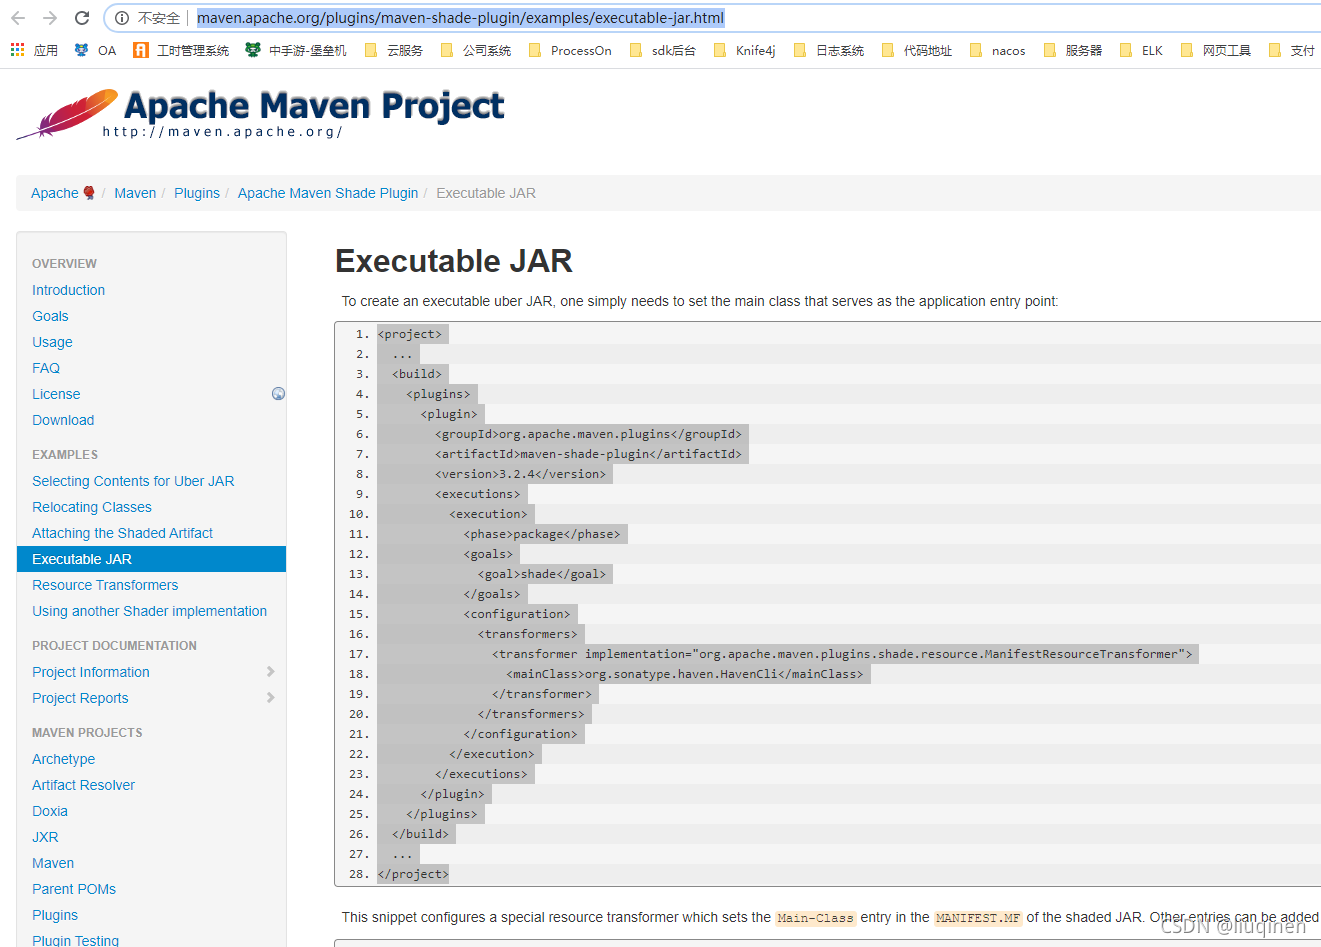Open the Plugin Testing project link
The height and width of the screenshot is (947, 1321).
(75, 940)
